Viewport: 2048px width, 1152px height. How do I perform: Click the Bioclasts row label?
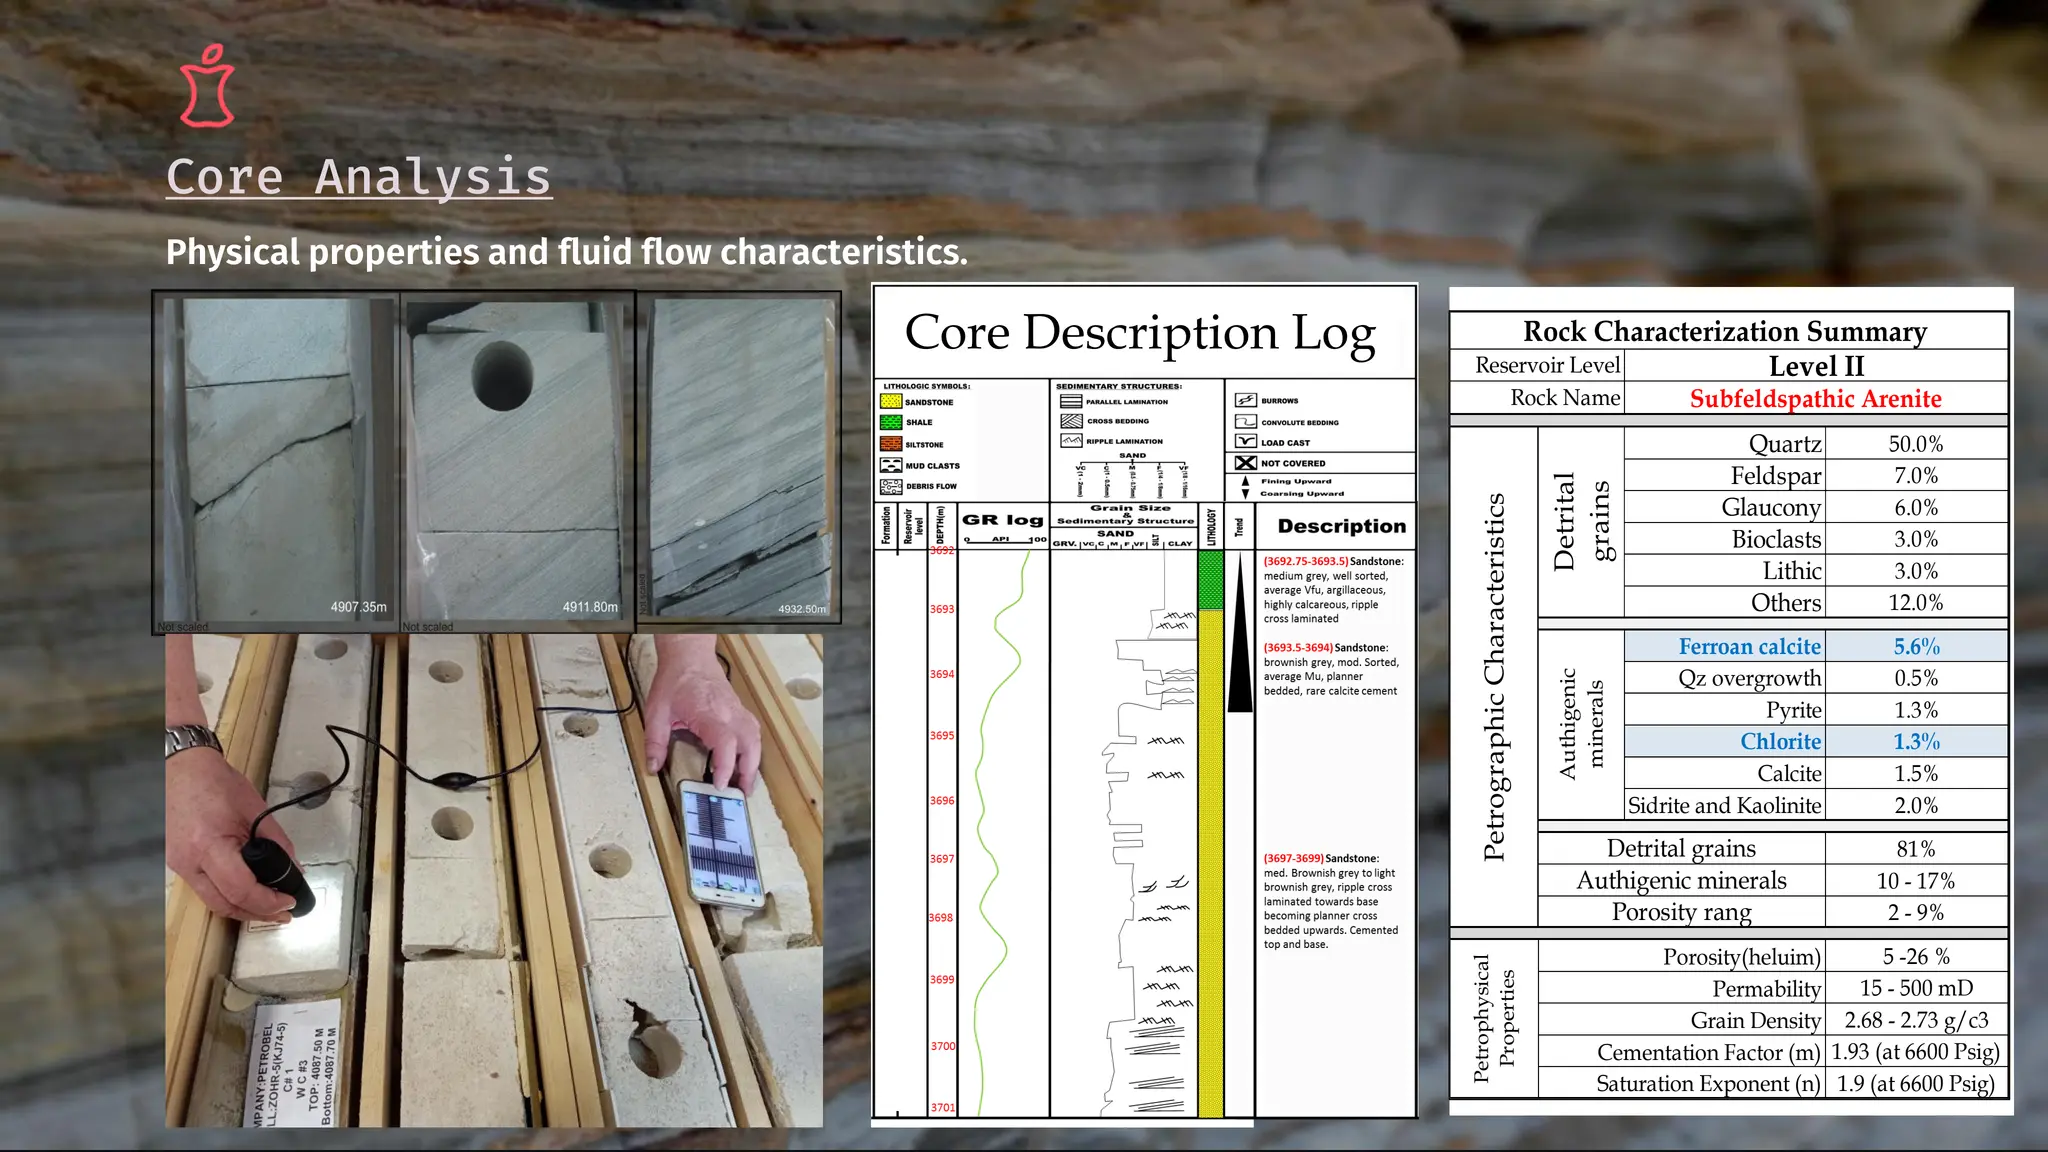pyautogui.click(x=1776, y=540)
